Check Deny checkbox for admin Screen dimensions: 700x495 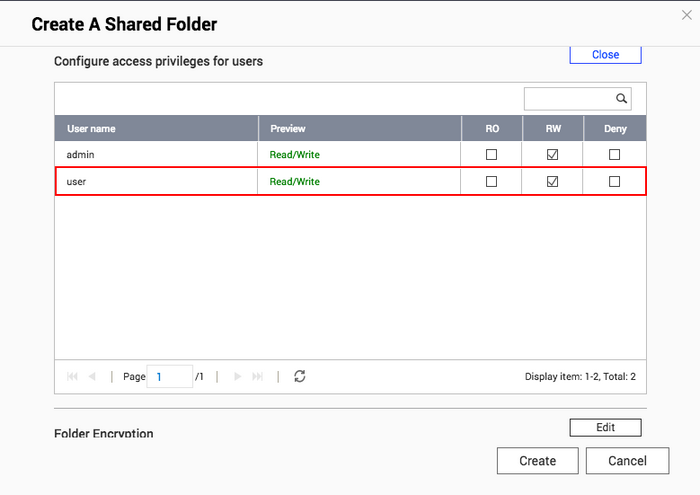[x=614, y=154]
